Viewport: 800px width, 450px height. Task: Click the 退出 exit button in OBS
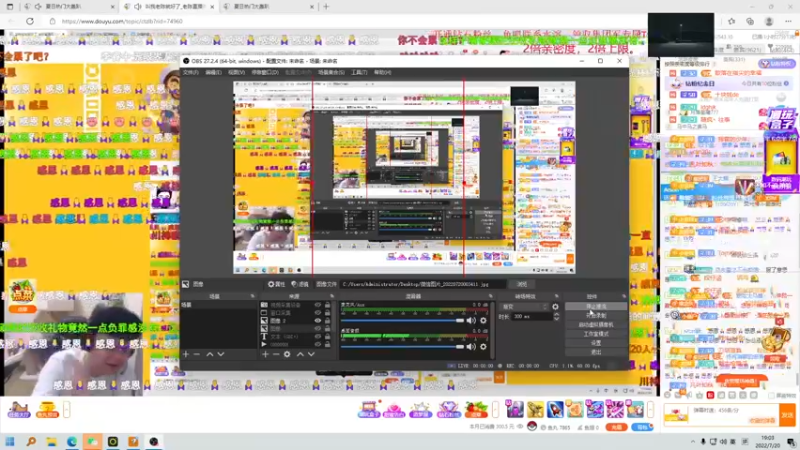tap(596, 352)
